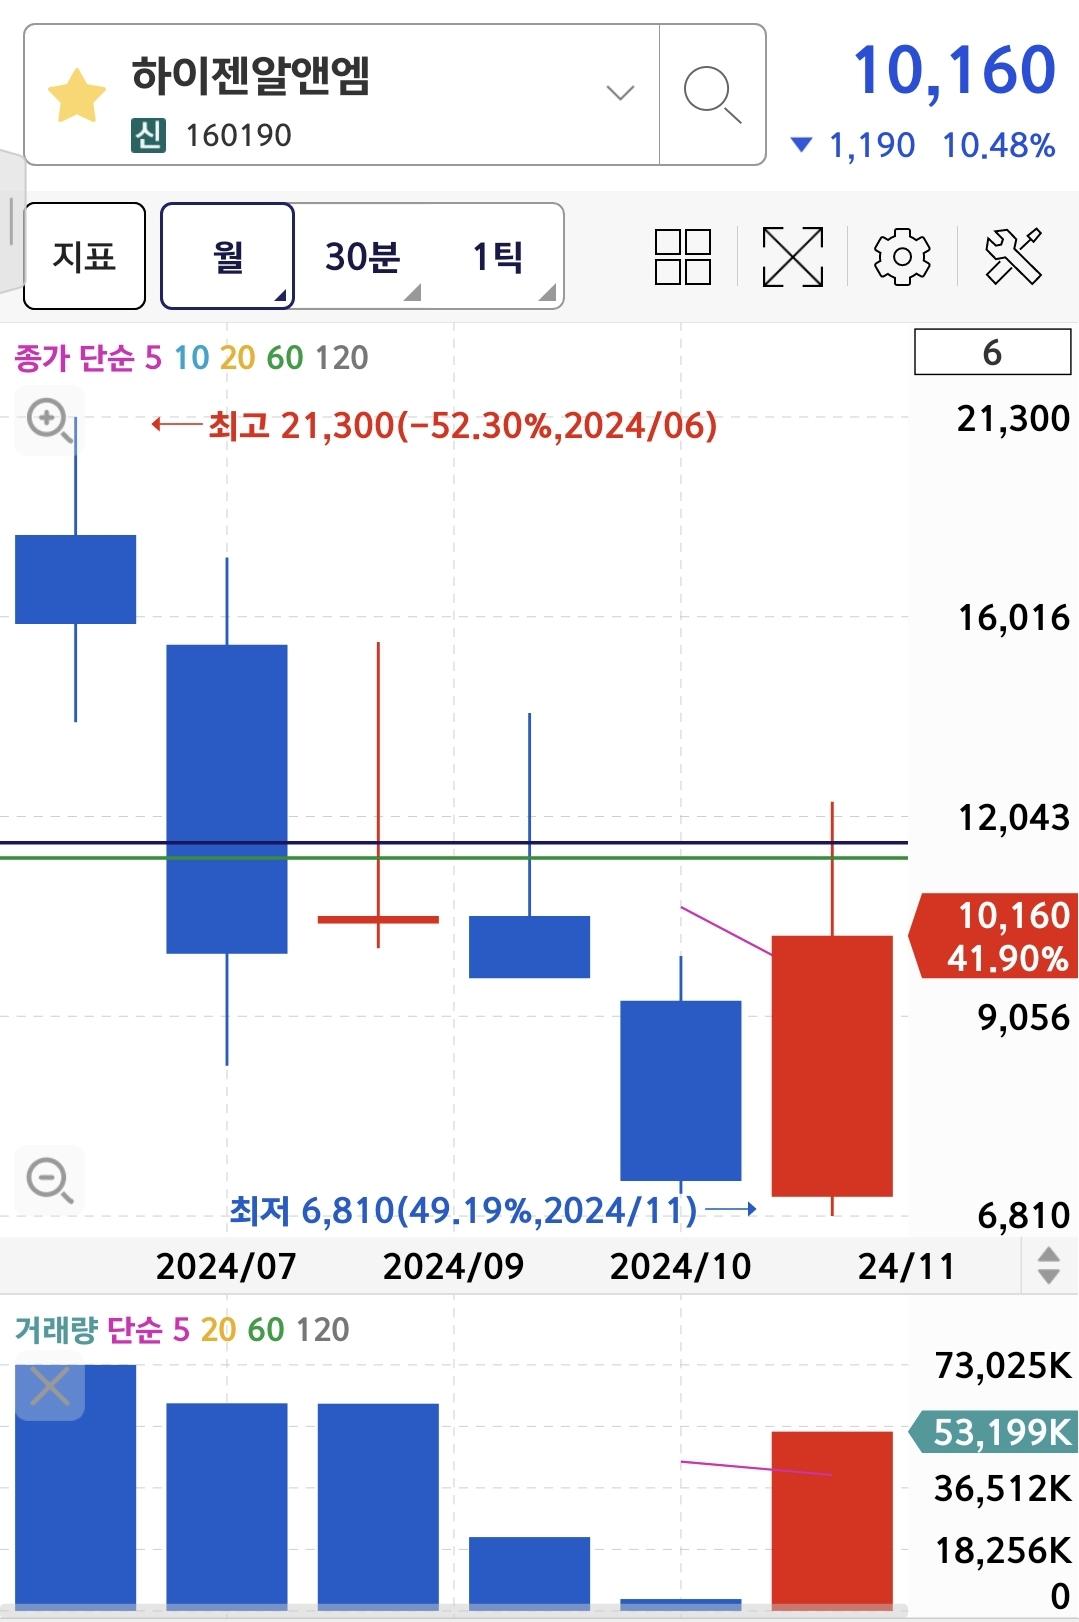Expand chart to fullscreen with arrows icon
Screen dimensions: 1079x1622
tap(793, 257)
